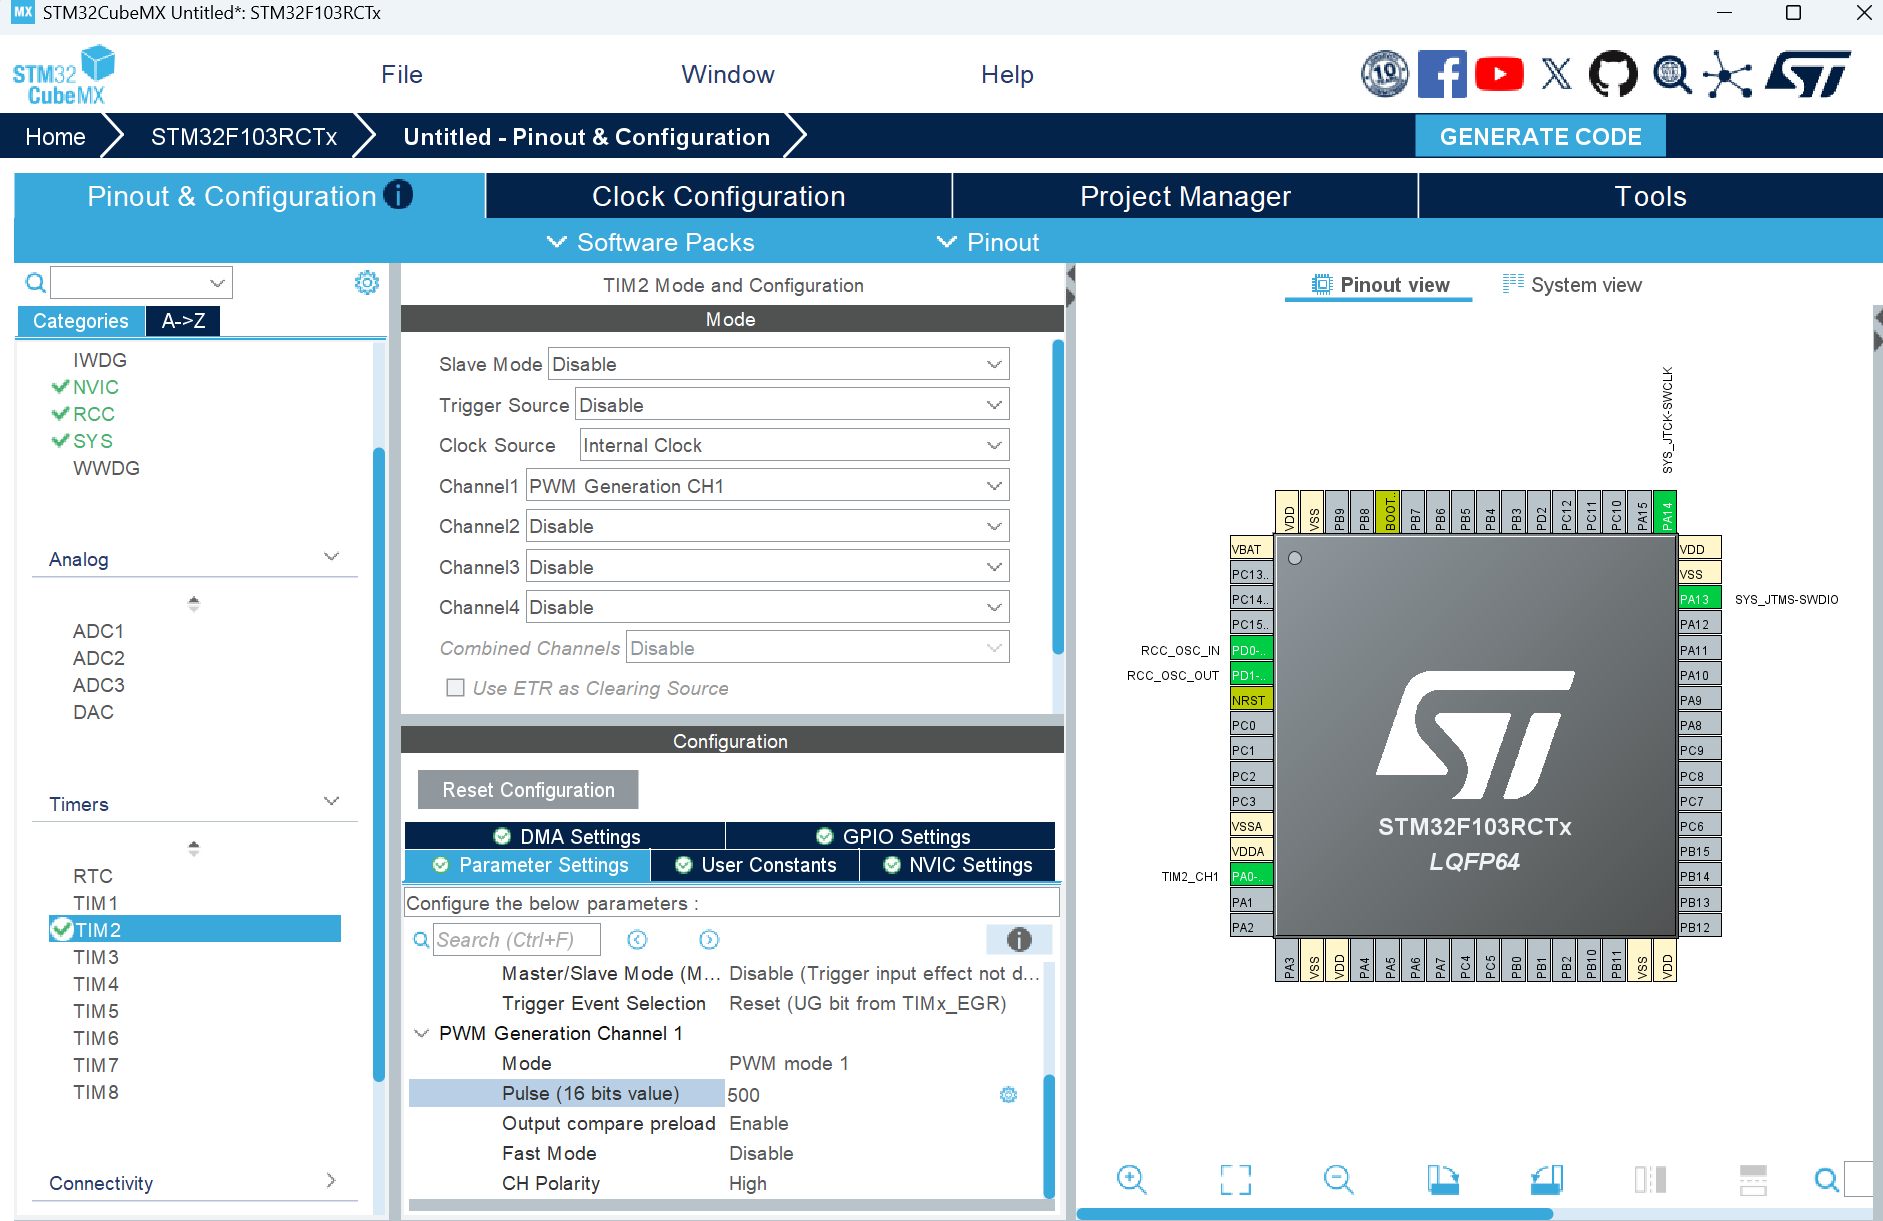Rotate the chip view clockwise
This screenshot has height=1221, width=1883.
pyautogui.click(x=1443, y=1180)
